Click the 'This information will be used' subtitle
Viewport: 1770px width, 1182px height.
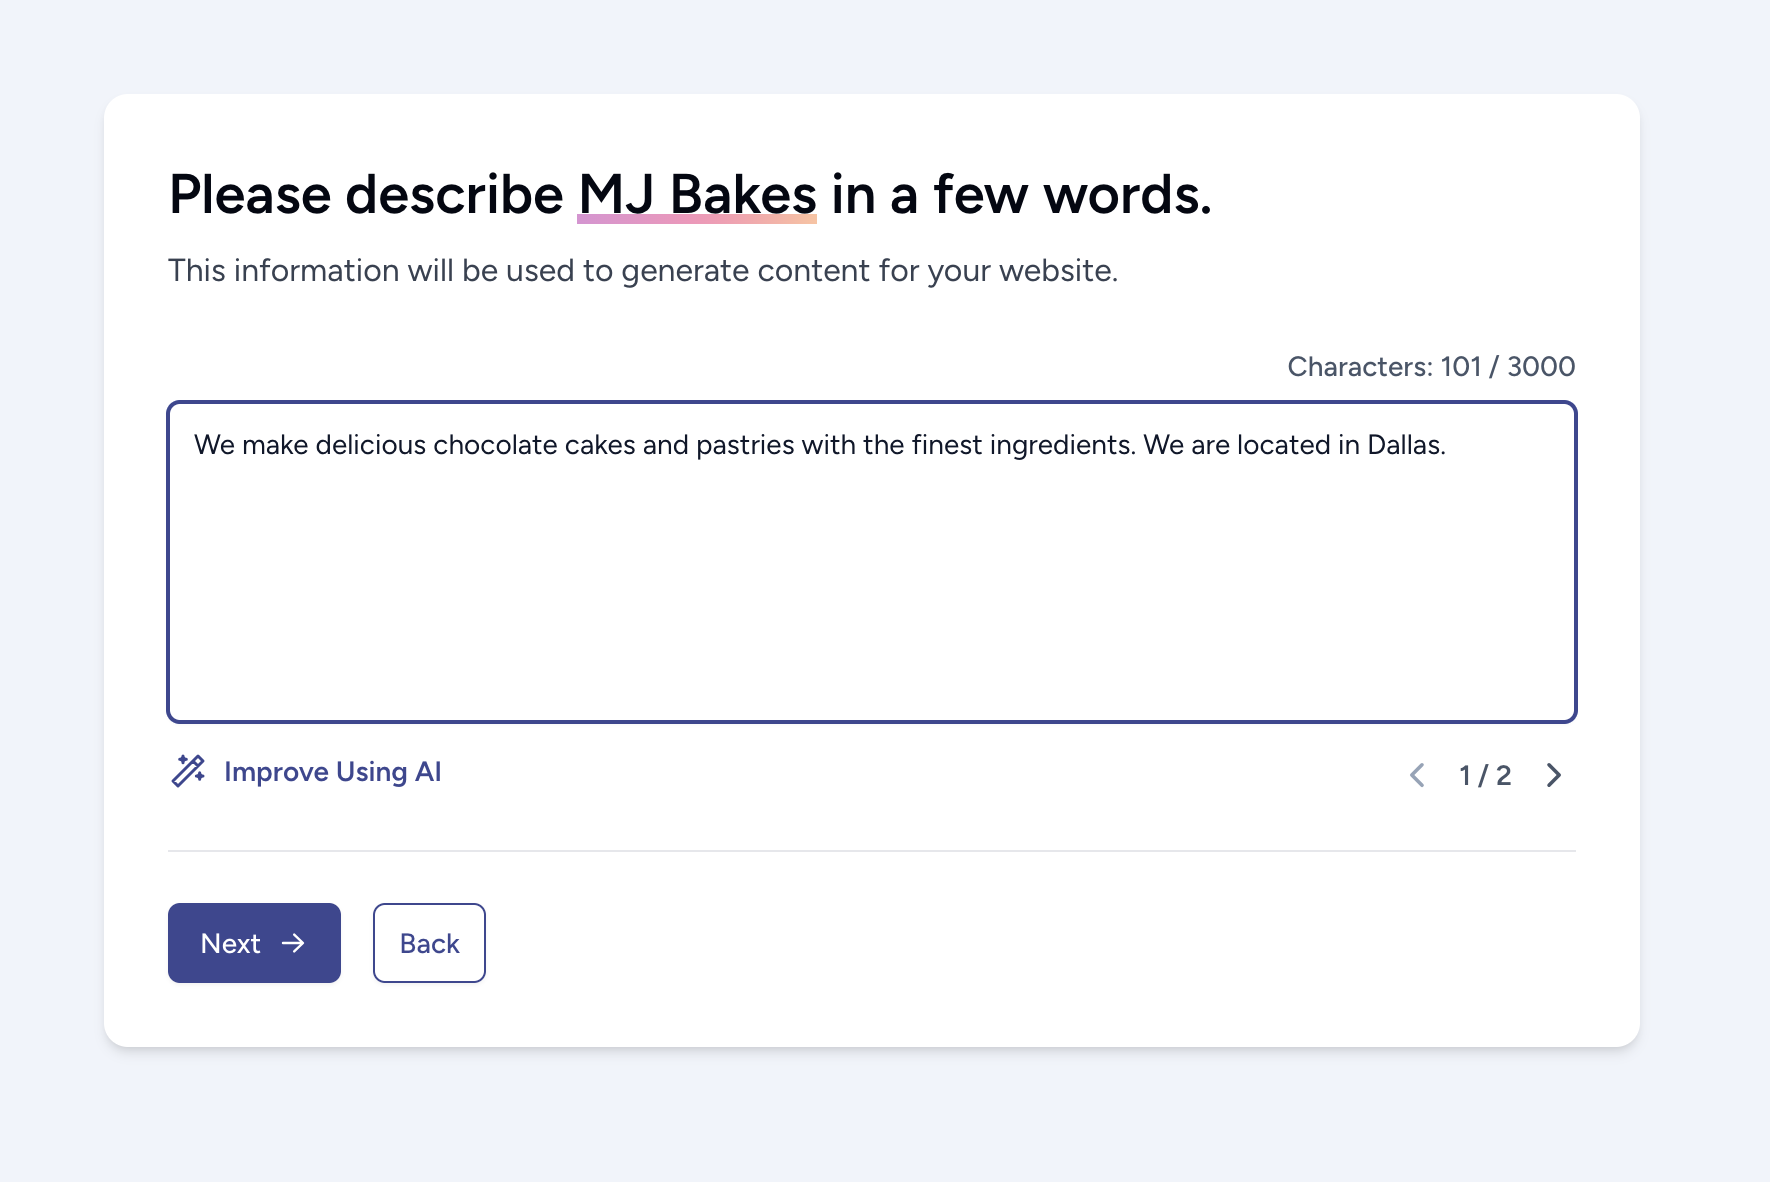[642, 271]
